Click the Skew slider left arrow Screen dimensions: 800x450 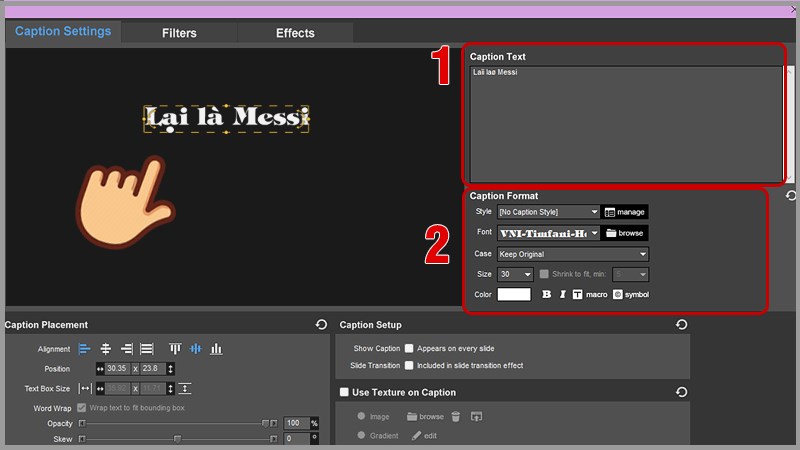[x=82, y=439]
